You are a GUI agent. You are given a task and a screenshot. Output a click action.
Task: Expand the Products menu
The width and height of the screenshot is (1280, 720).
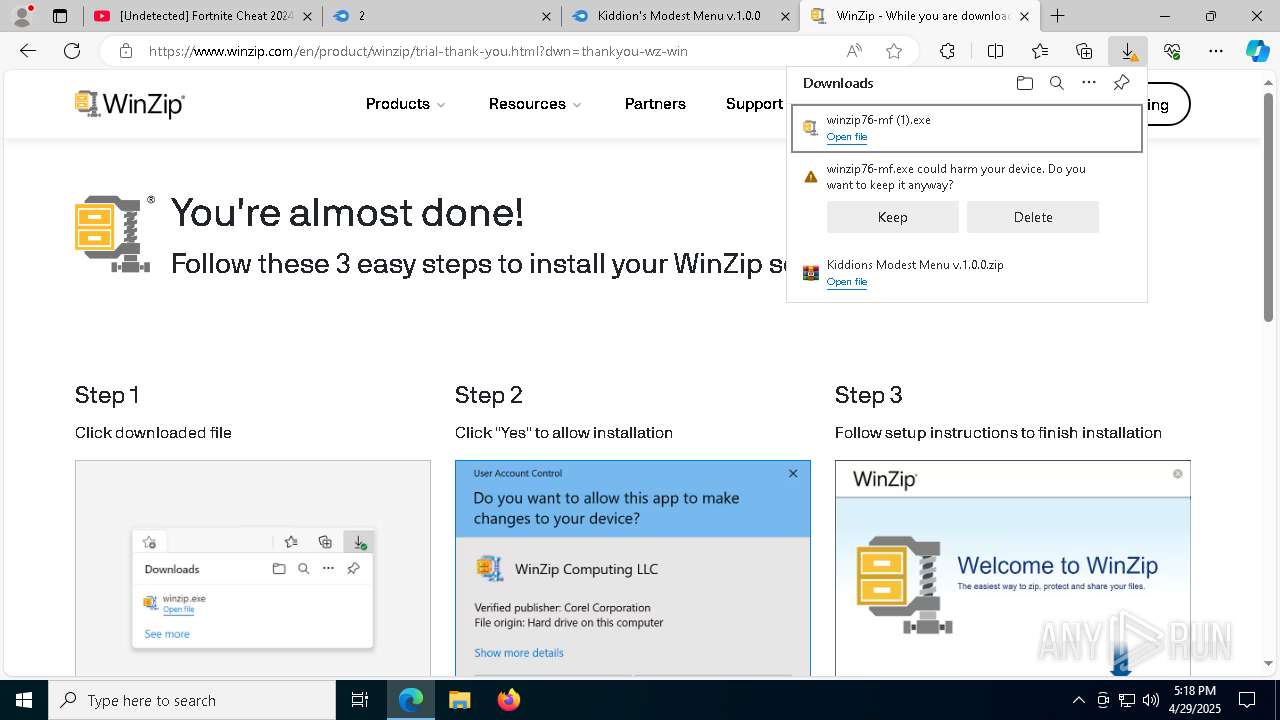tap(405, 104)
